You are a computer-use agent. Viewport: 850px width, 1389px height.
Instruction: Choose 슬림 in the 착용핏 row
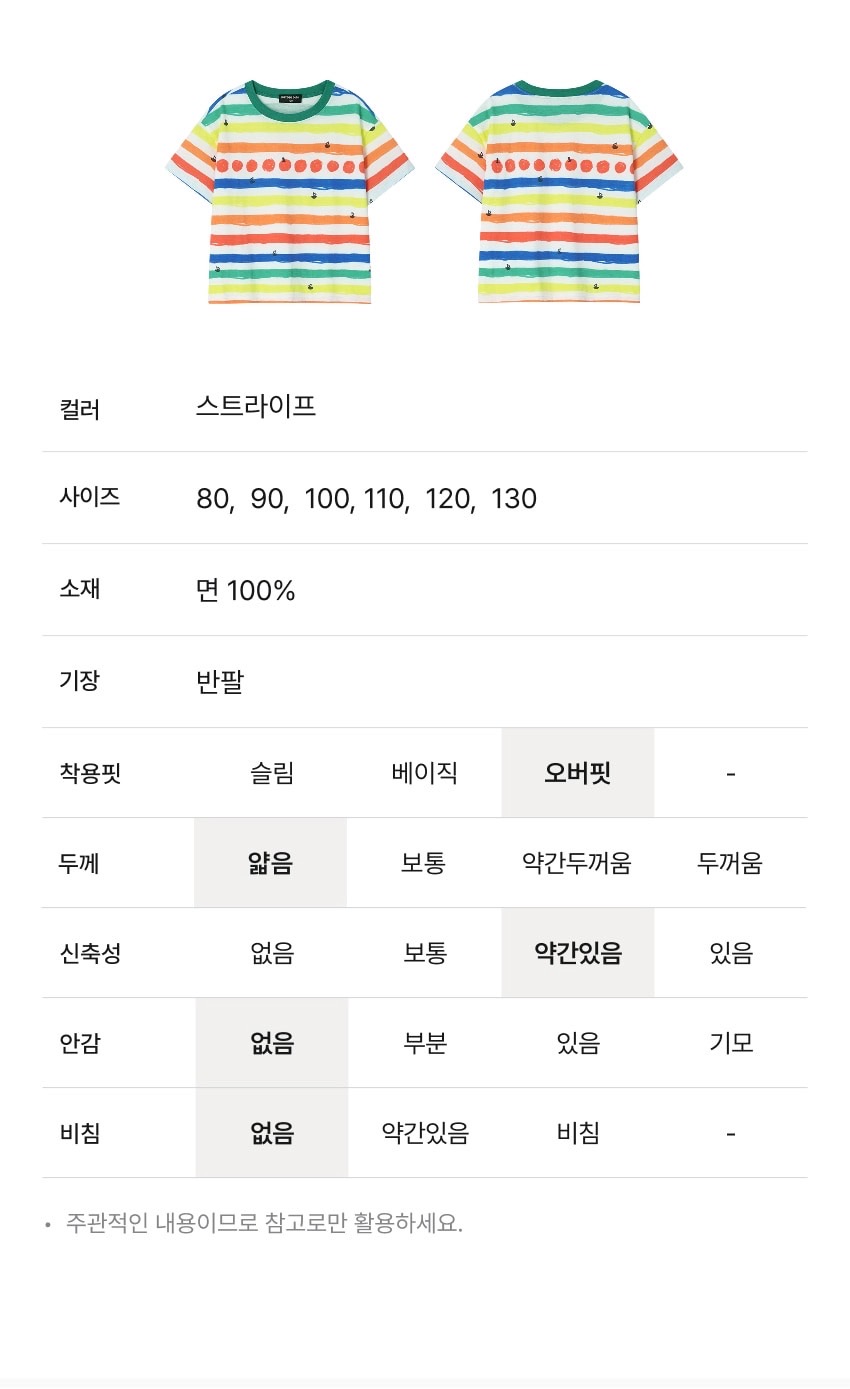(271, 773)
